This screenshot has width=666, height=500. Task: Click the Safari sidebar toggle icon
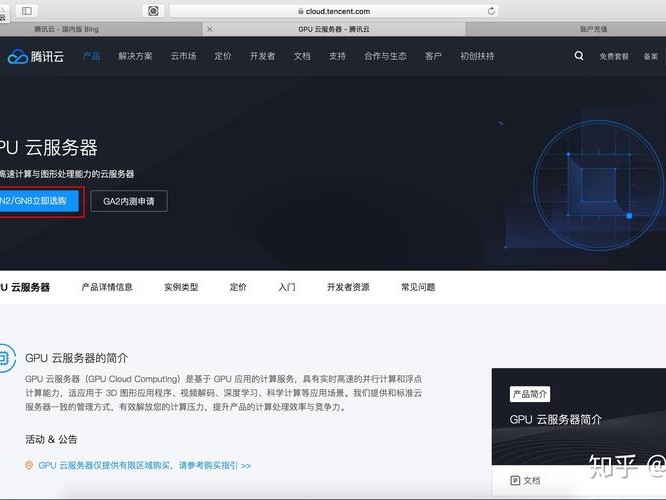(27, 11)
